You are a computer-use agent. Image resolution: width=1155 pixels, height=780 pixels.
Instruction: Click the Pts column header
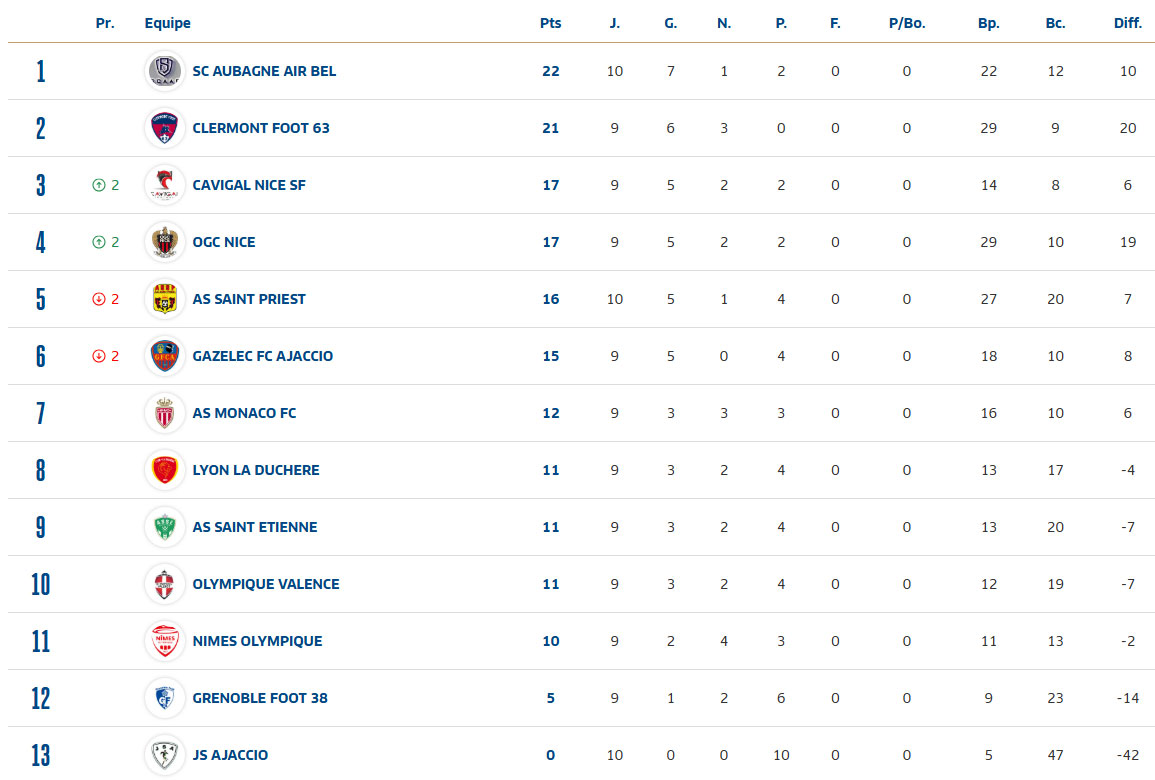point(550,23)
